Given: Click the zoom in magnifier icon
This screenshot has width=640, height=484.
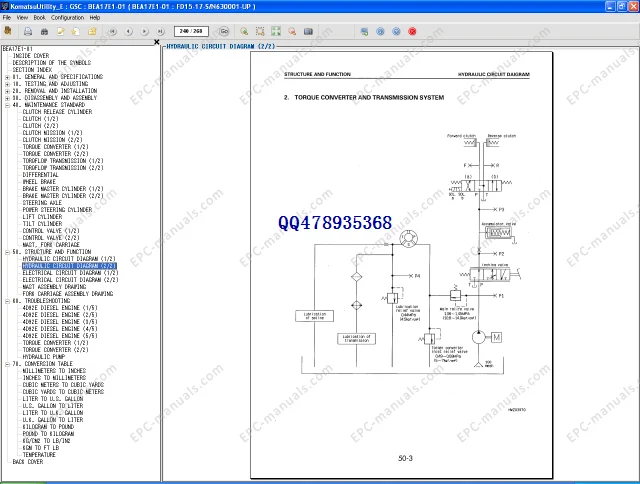Looking at the screenshot, I should pos(244,31).
